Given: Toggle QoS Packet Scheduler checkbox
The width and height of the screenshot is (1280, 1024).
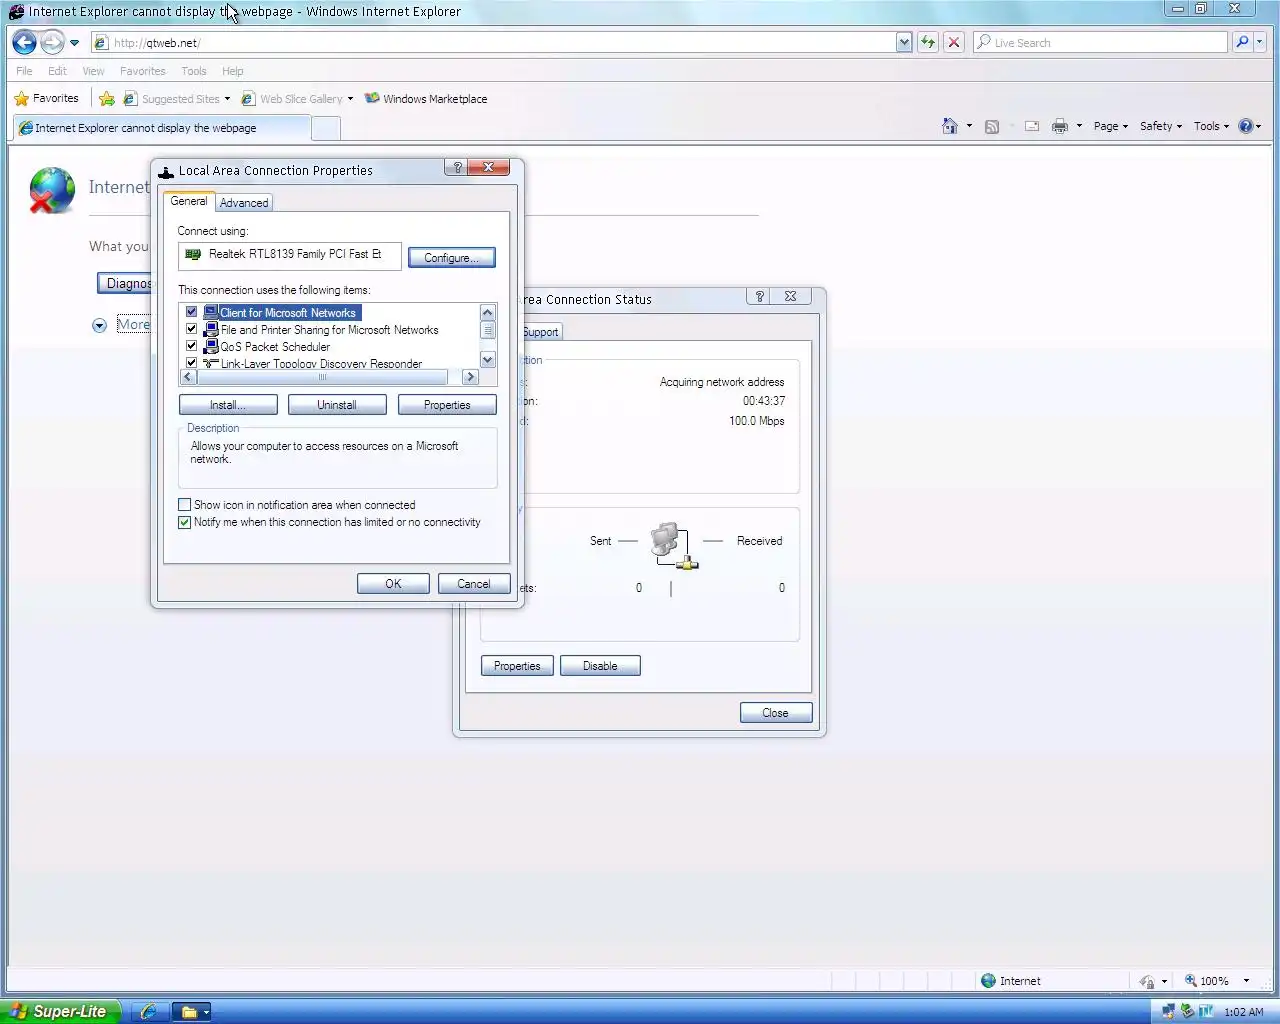Looking at the screenshot, I should [x=191, y=346].
